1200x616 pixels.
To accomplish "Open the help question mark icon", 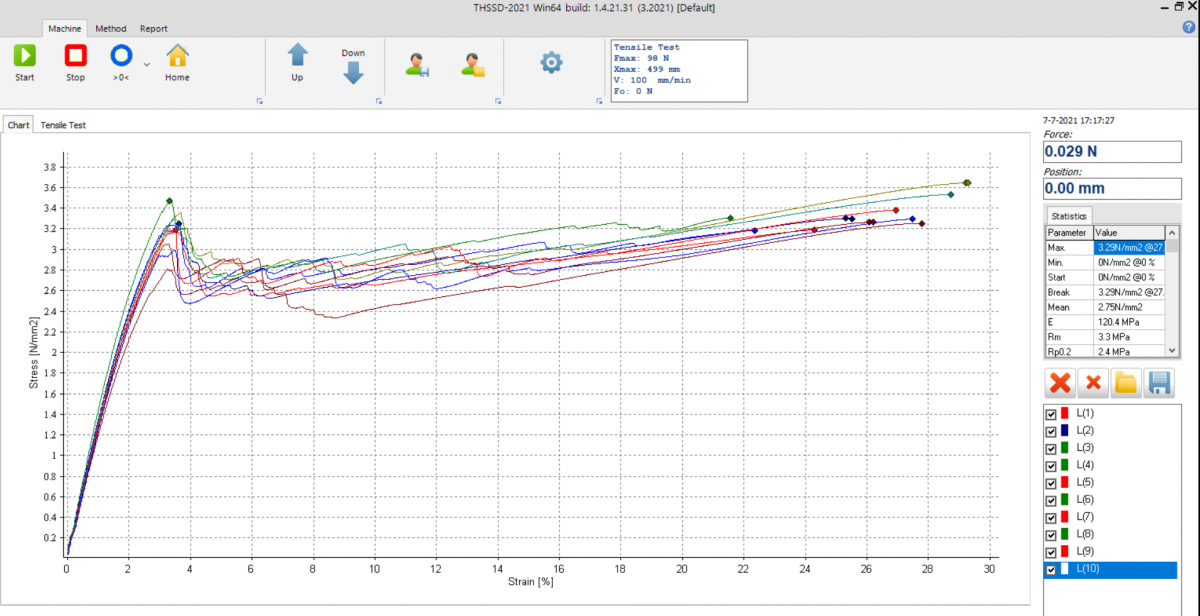I will (1189, 27).
